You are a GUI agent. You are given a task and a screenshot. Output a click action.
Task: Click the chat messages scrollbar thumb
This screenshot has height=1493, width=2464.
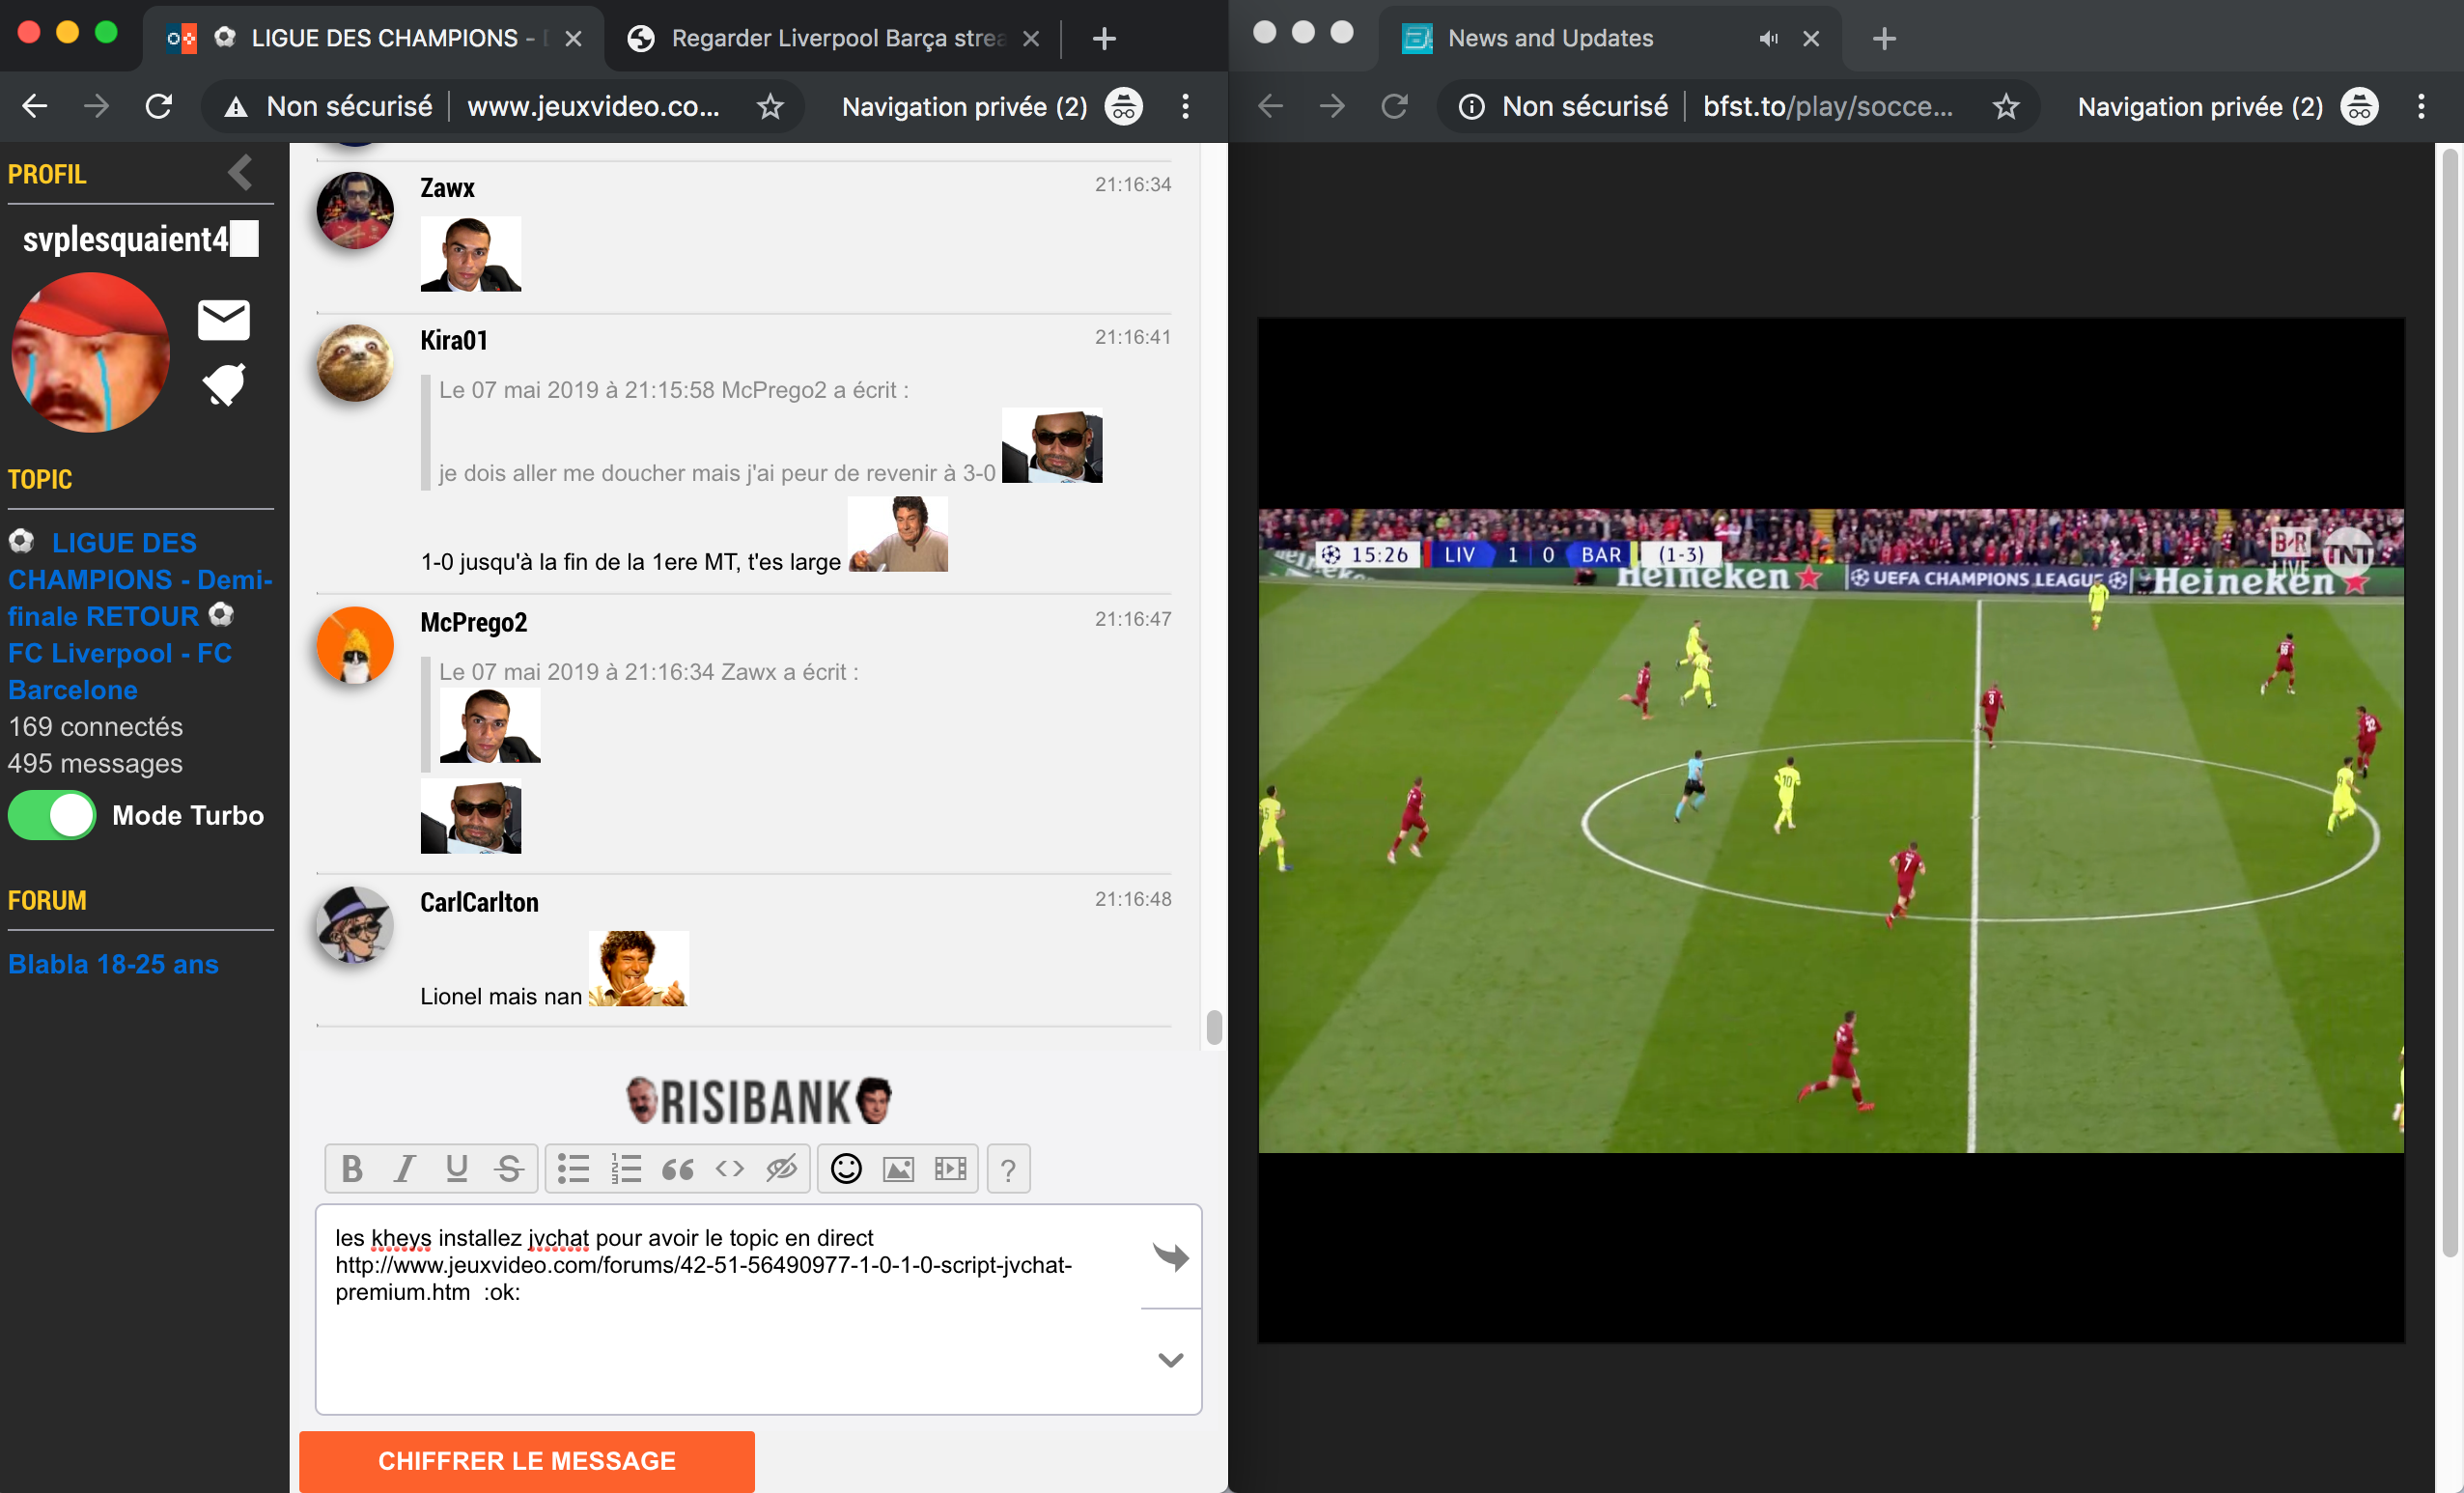(1213, 1027)
